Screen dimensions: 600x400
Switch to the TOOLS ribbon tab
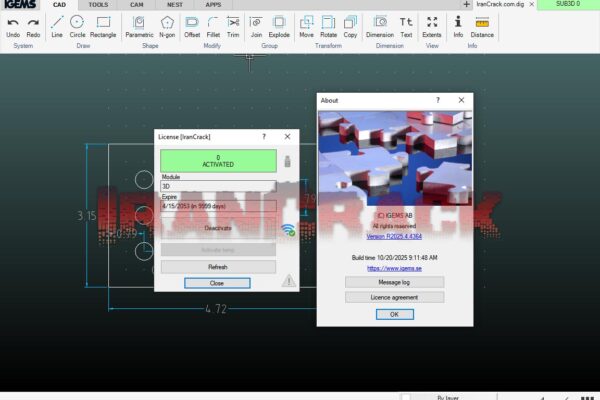click(x=98, y=5)
